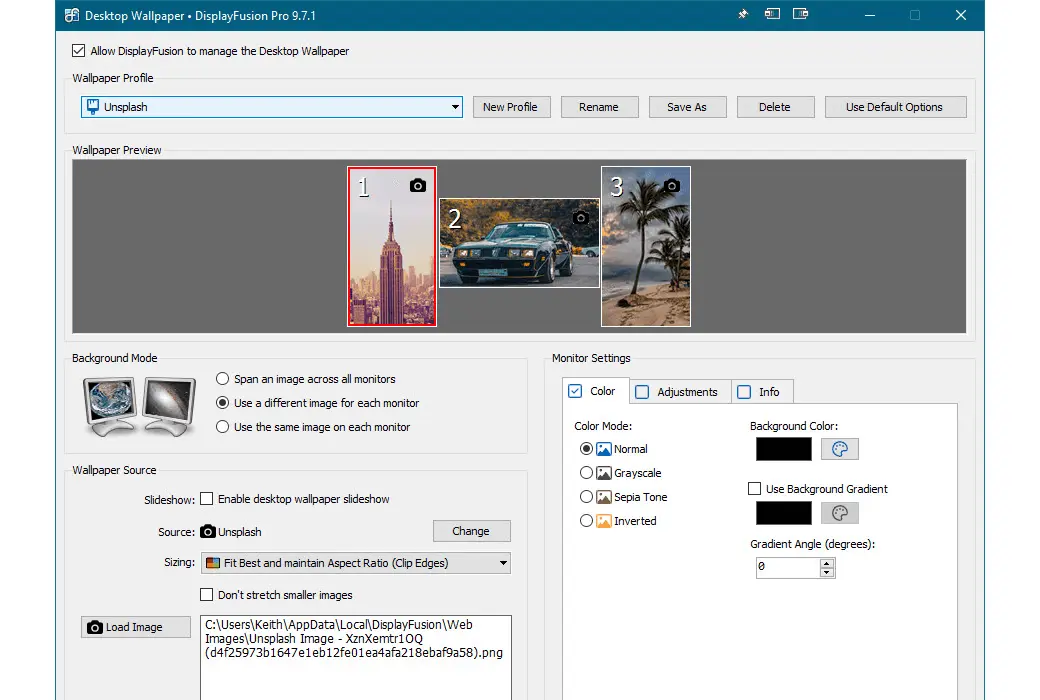Enable Use Background Gradient checkbox

tap(754, 488)
